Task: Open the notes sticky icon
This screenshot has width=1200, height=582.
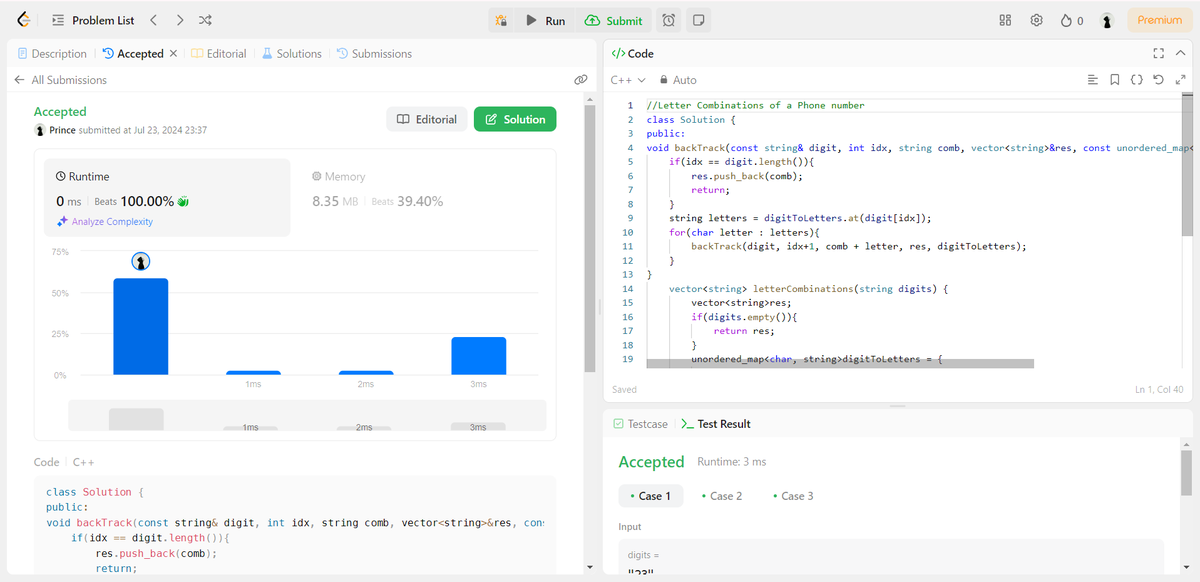Action: click(699, 20)
